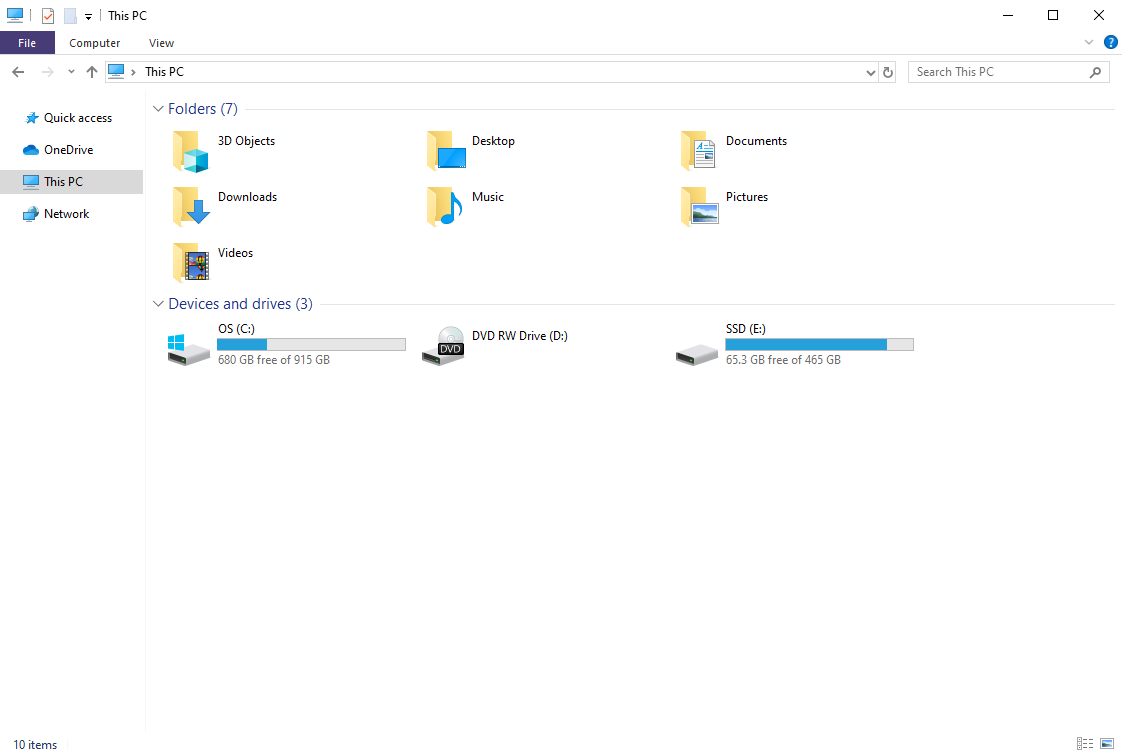Open the Videos folder icon
The height and width of the screenshot is (755, 1123).
pos(190,263)
